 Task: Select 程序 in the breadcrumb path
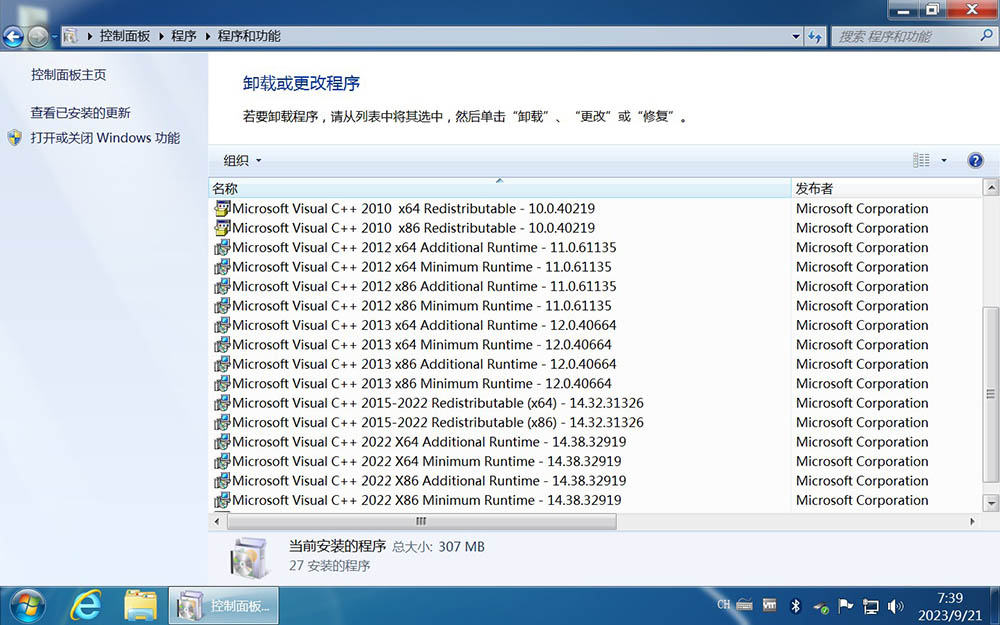tap(182, 35)
